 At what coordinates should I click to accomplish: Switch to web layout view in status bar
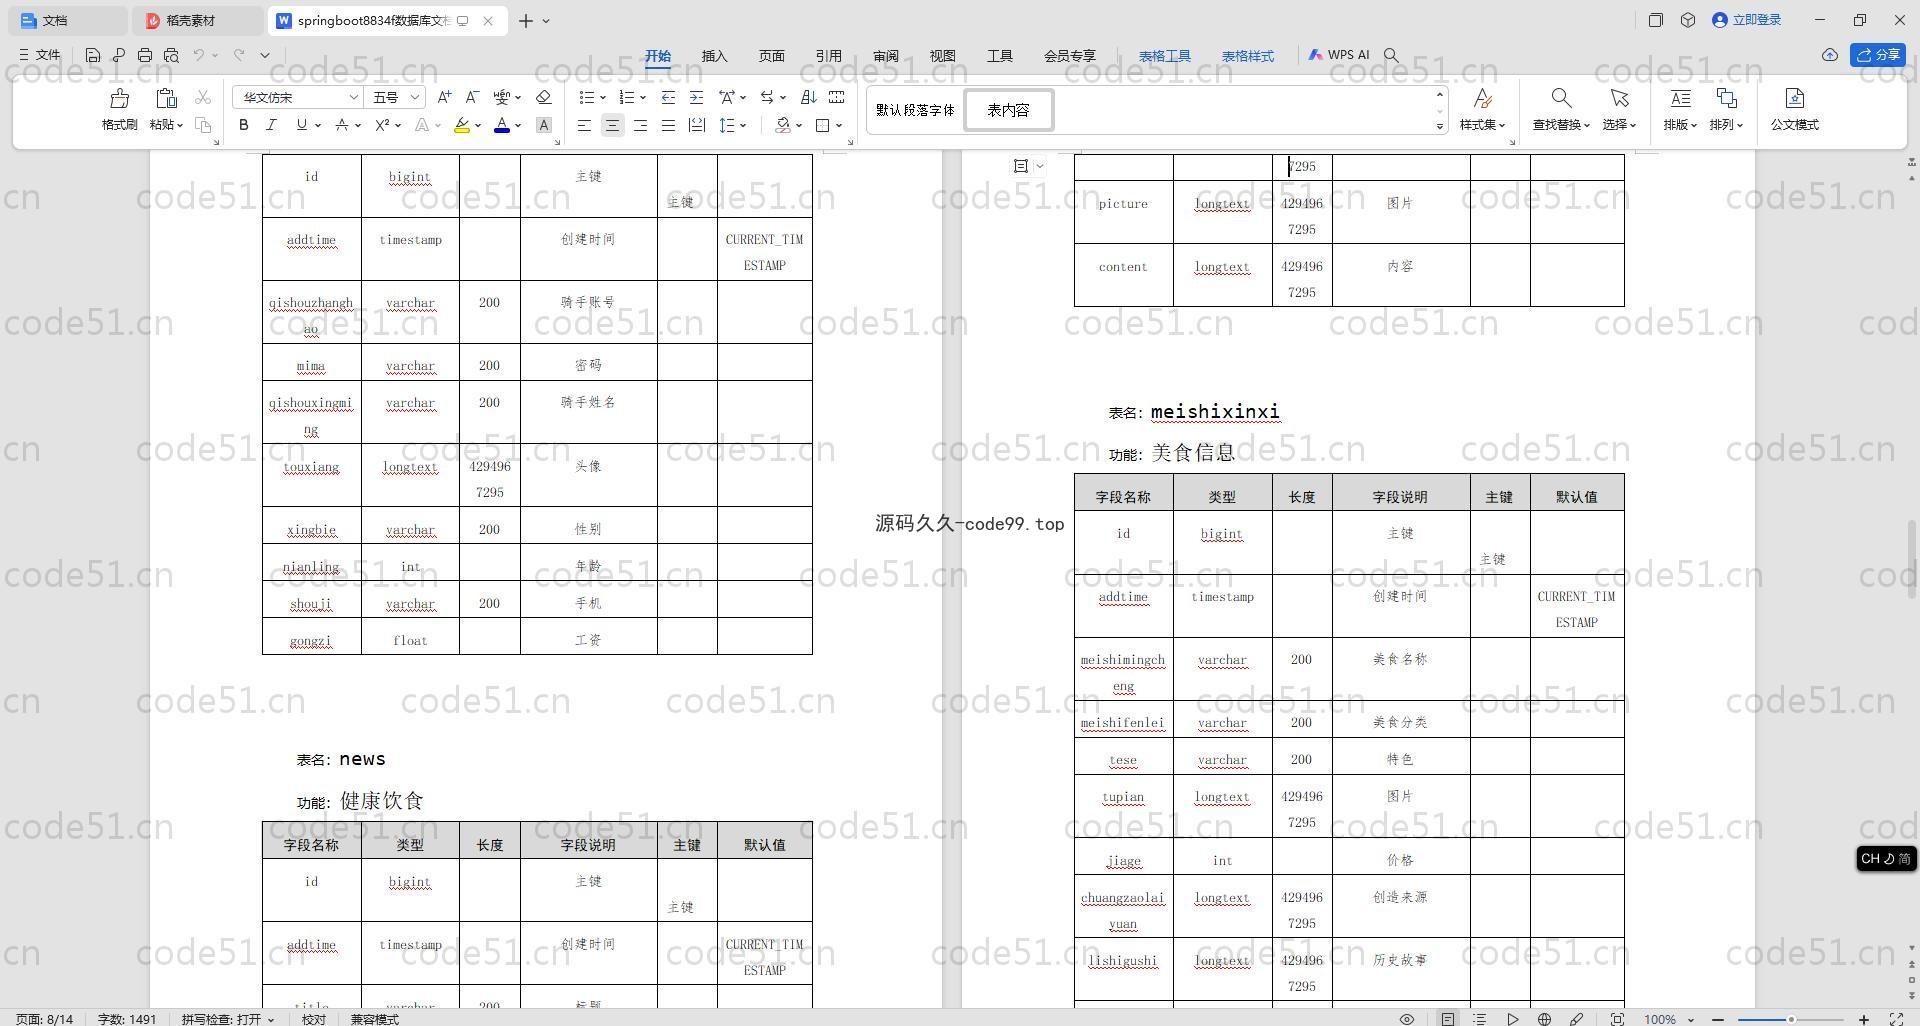point(1544,1019)
